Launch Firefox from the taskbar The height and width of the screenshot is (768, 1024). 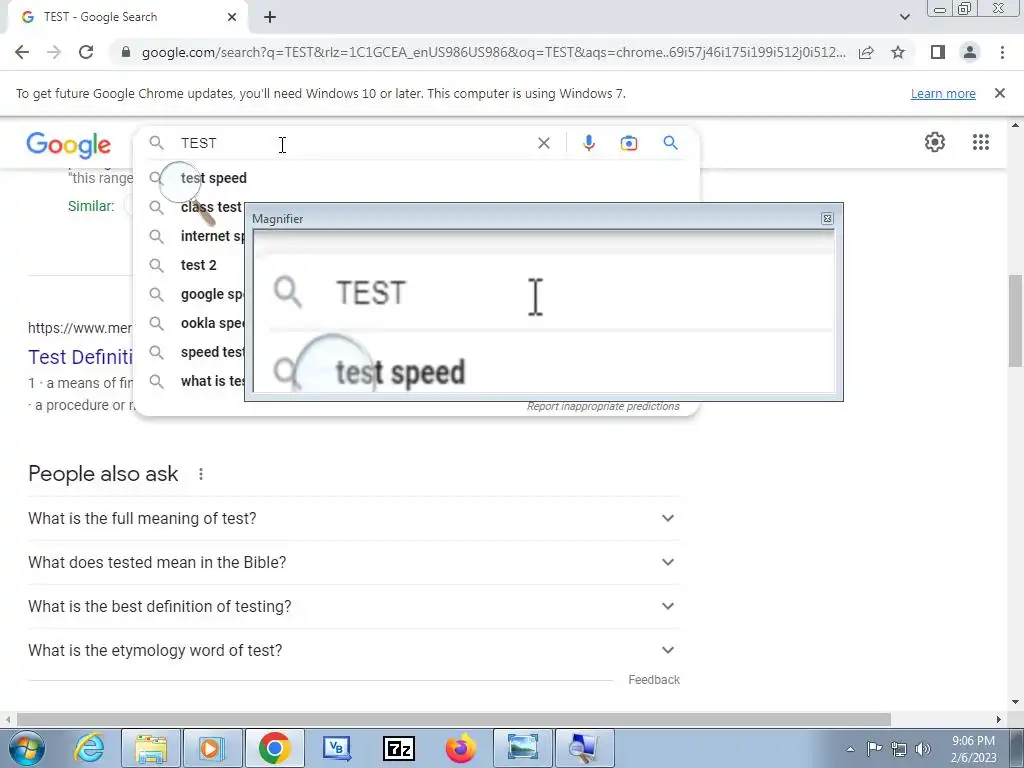pyautogui.click(x=460, y=748)
